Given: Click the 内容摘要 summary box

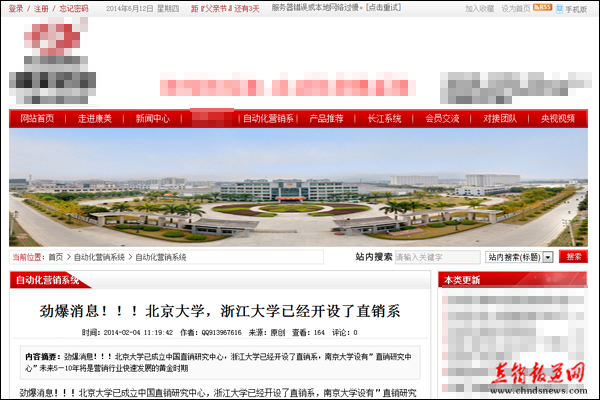Looking at the screenshot, I should [220, 362].
